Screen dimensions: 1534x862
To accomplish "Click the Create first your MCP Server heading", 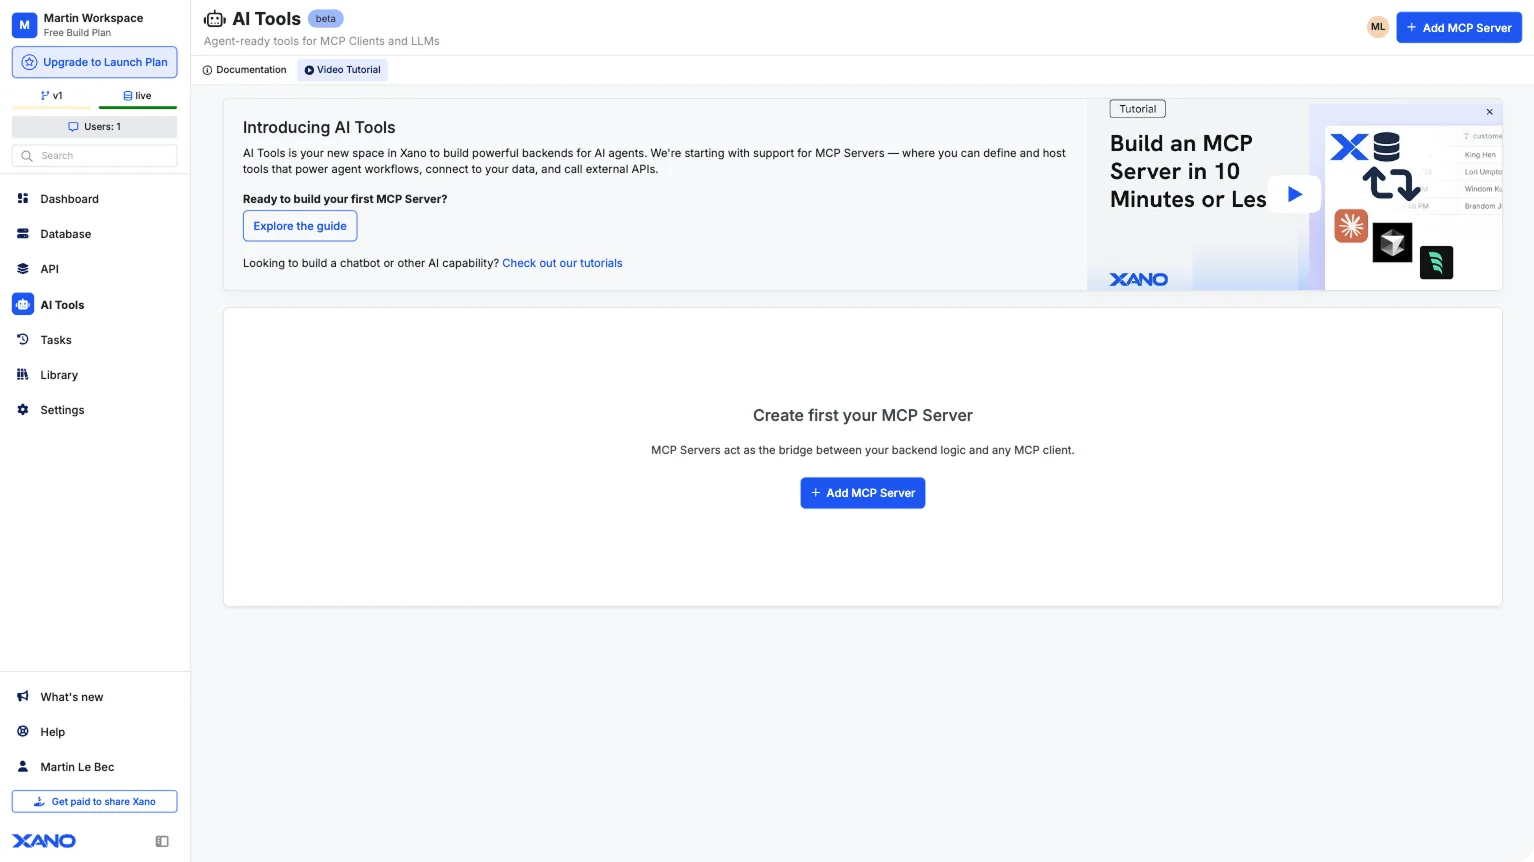I will tap(863, 415).
